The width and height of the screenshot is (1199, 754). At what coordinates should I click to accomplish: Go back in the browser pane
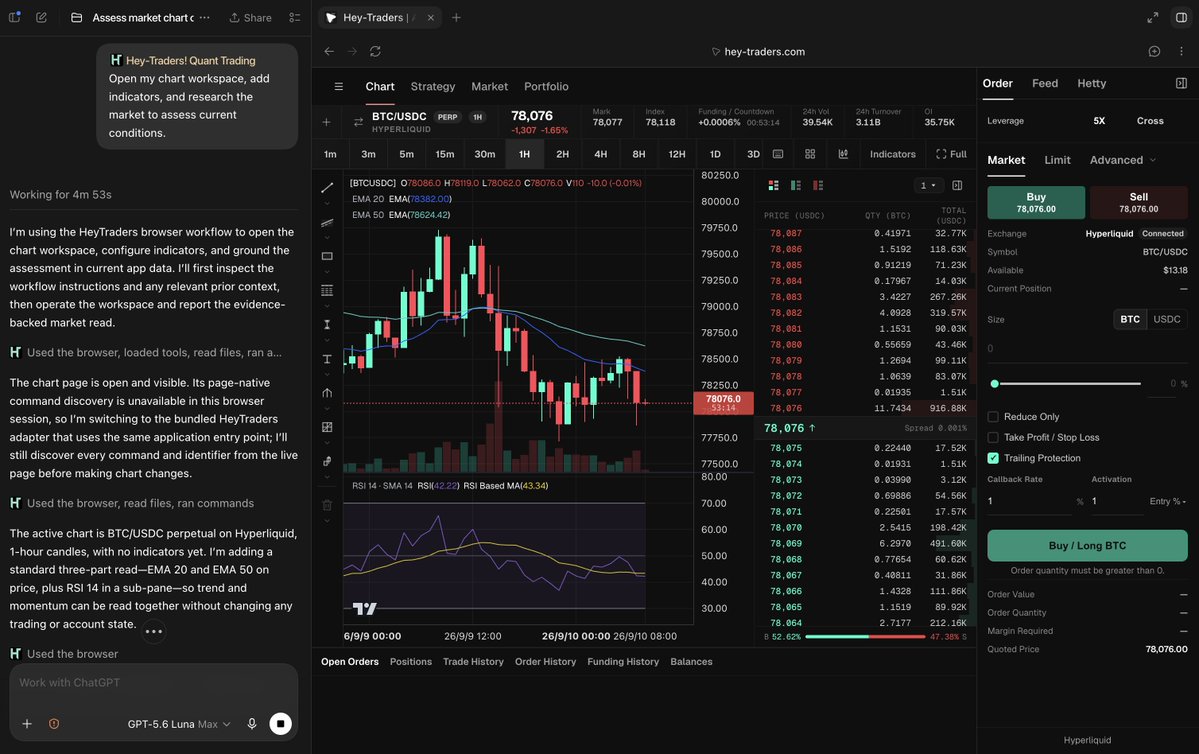(329, 51)
